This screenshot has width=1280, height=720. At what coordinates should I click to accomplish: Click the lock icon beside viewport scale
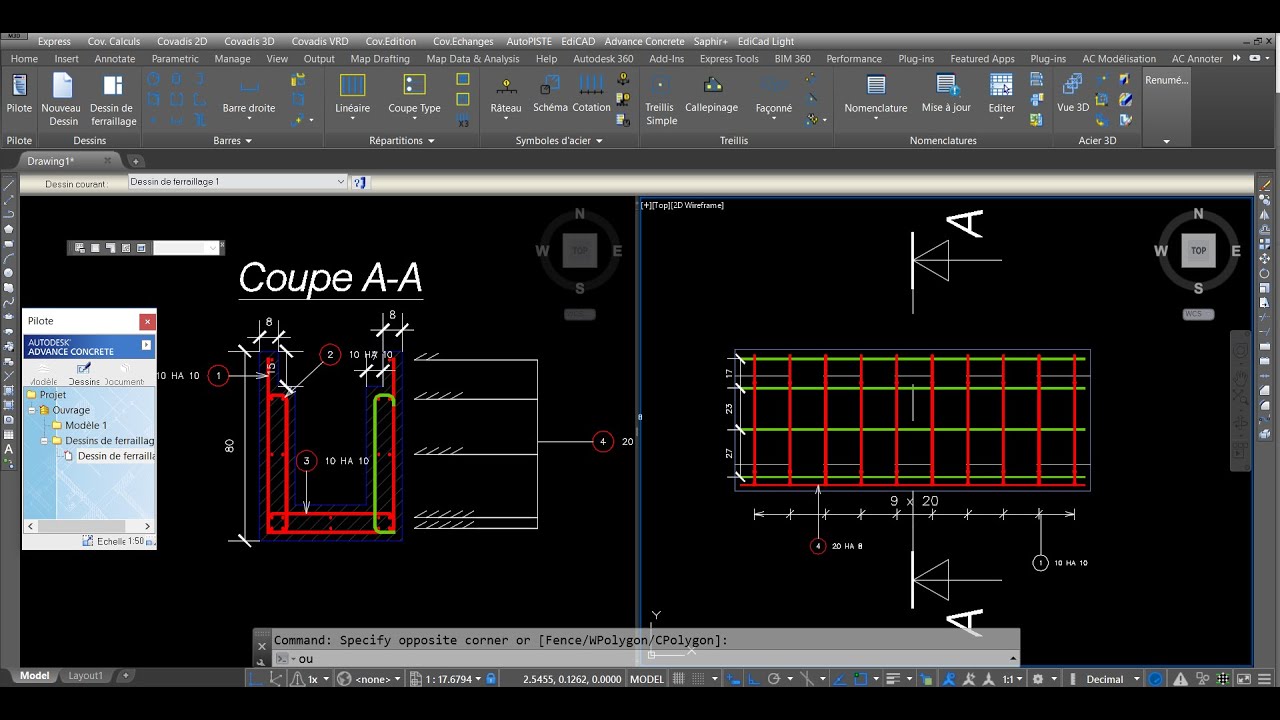point(491,679)
